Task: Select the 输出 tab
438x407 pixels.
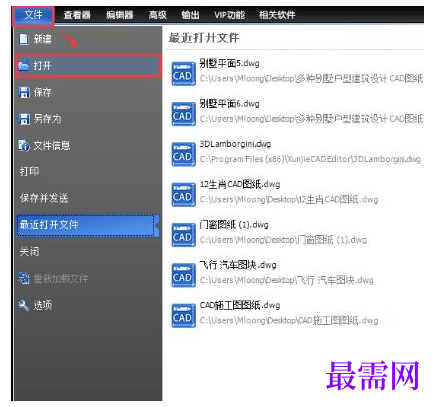Action: point(191,15)
